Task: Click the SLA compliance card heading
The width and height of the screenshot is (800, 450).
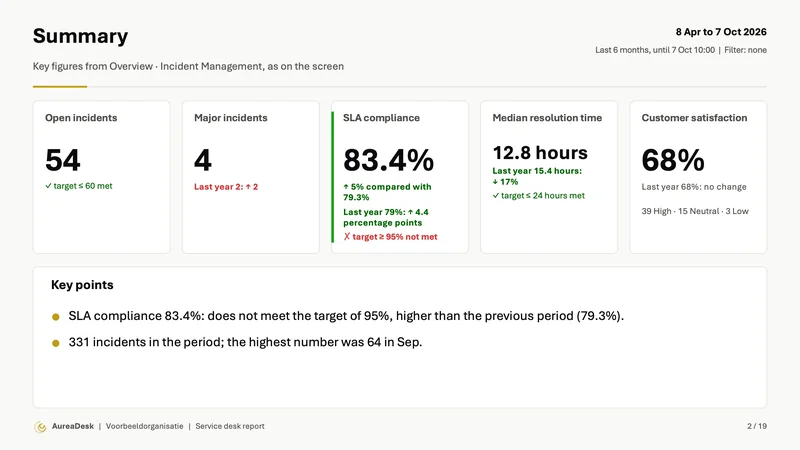Action: (381, 118)
